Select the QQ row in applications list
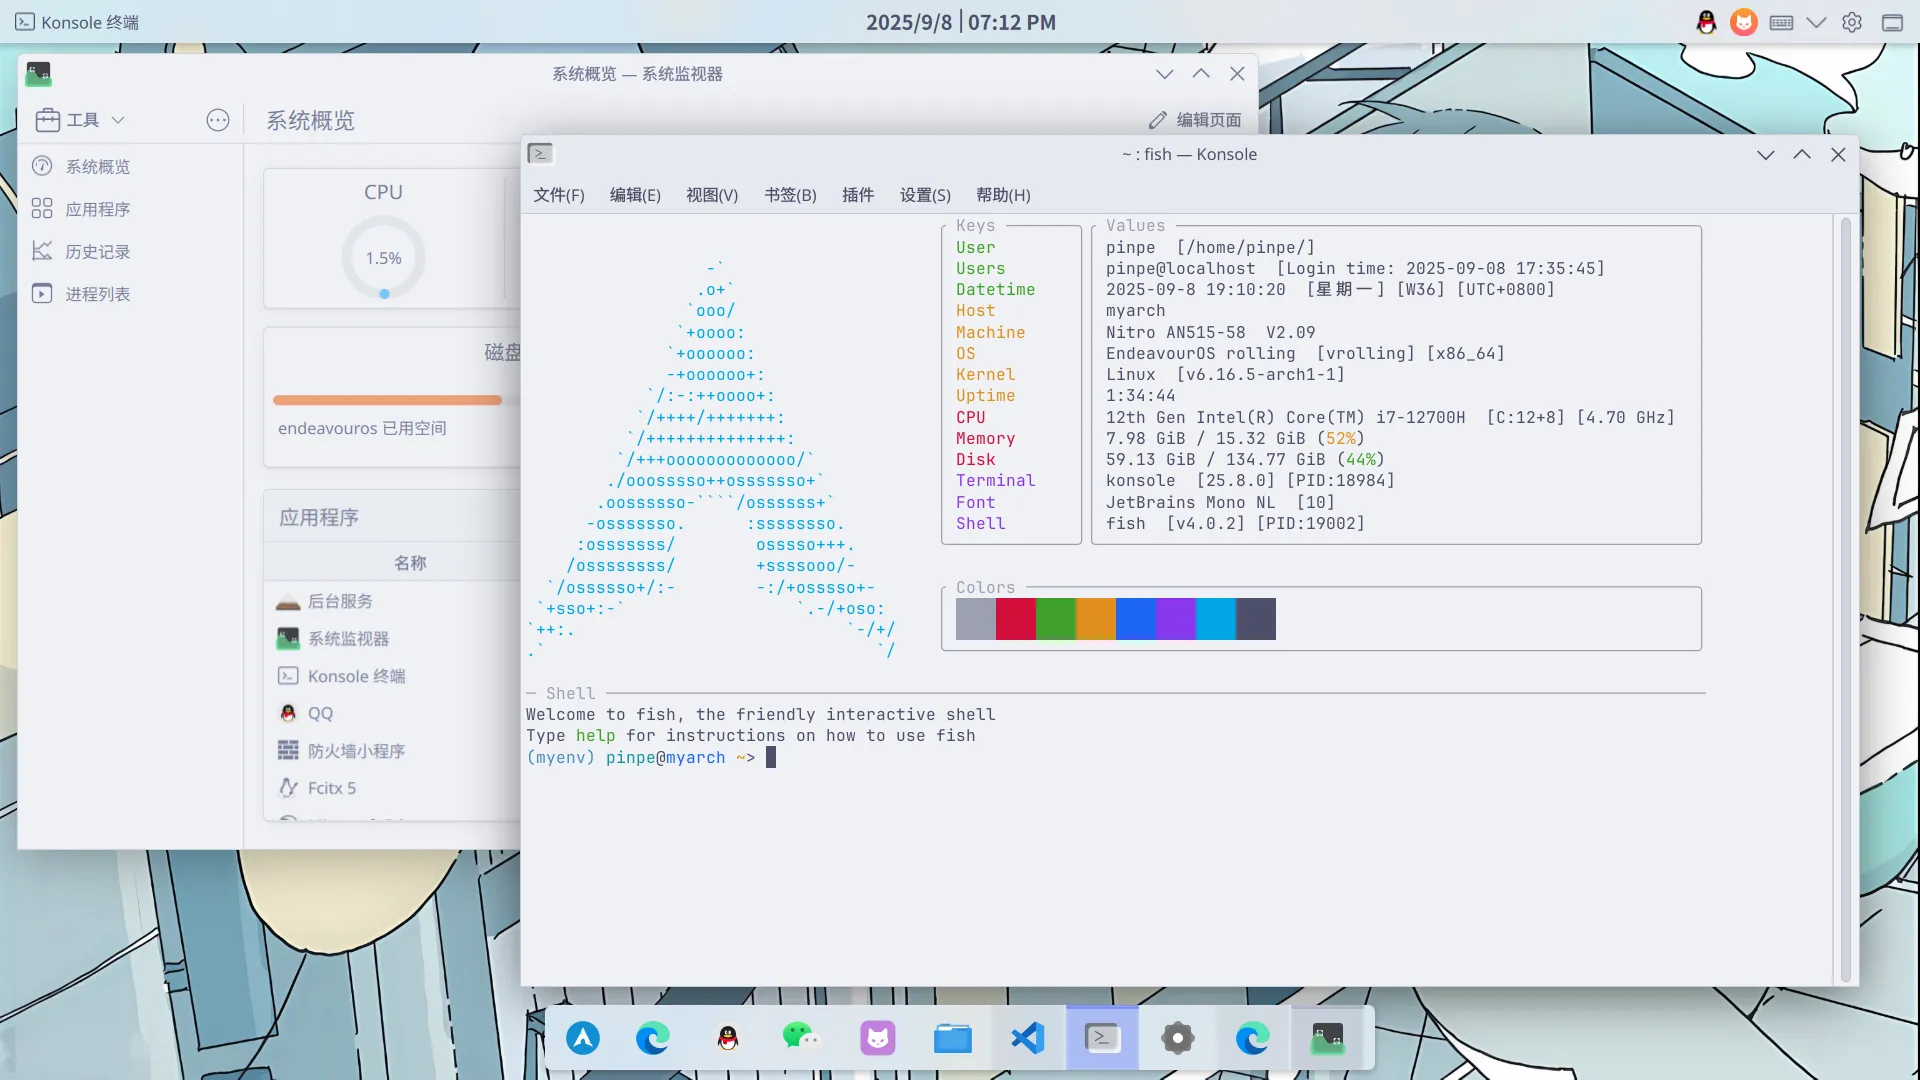The width and height of the screenshot is (1920, 1080). pos(320,713)
